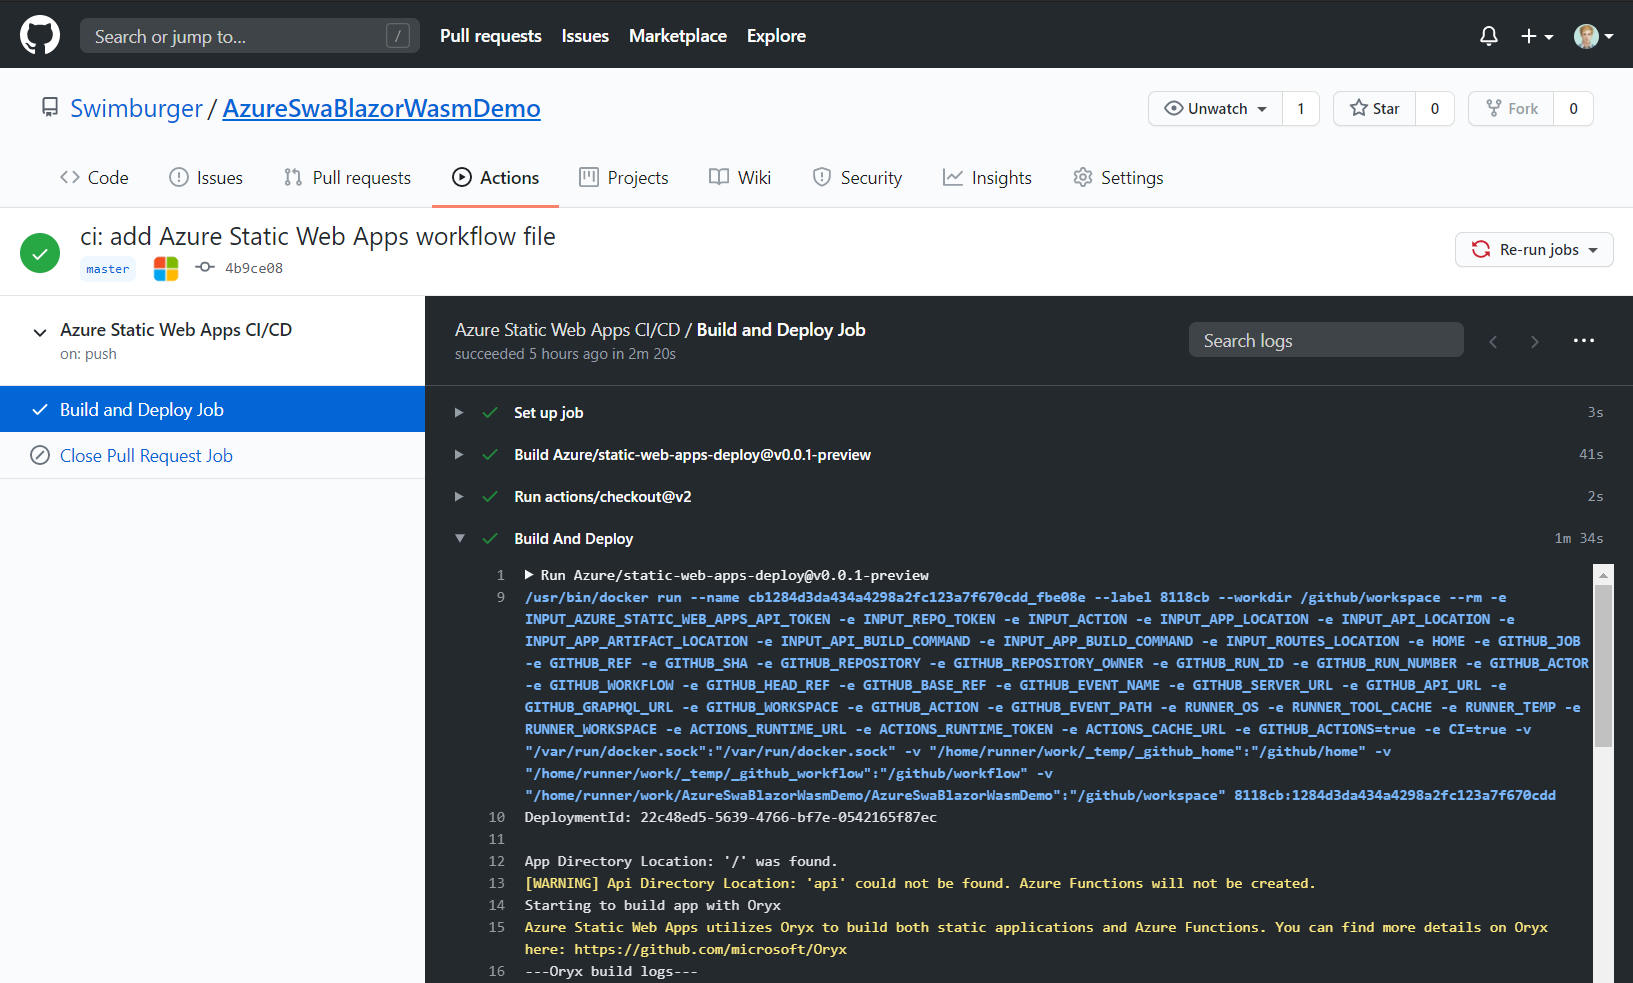Click the repository book icon
Viewport: 1633px width, 983px height.
pos(49,107)
